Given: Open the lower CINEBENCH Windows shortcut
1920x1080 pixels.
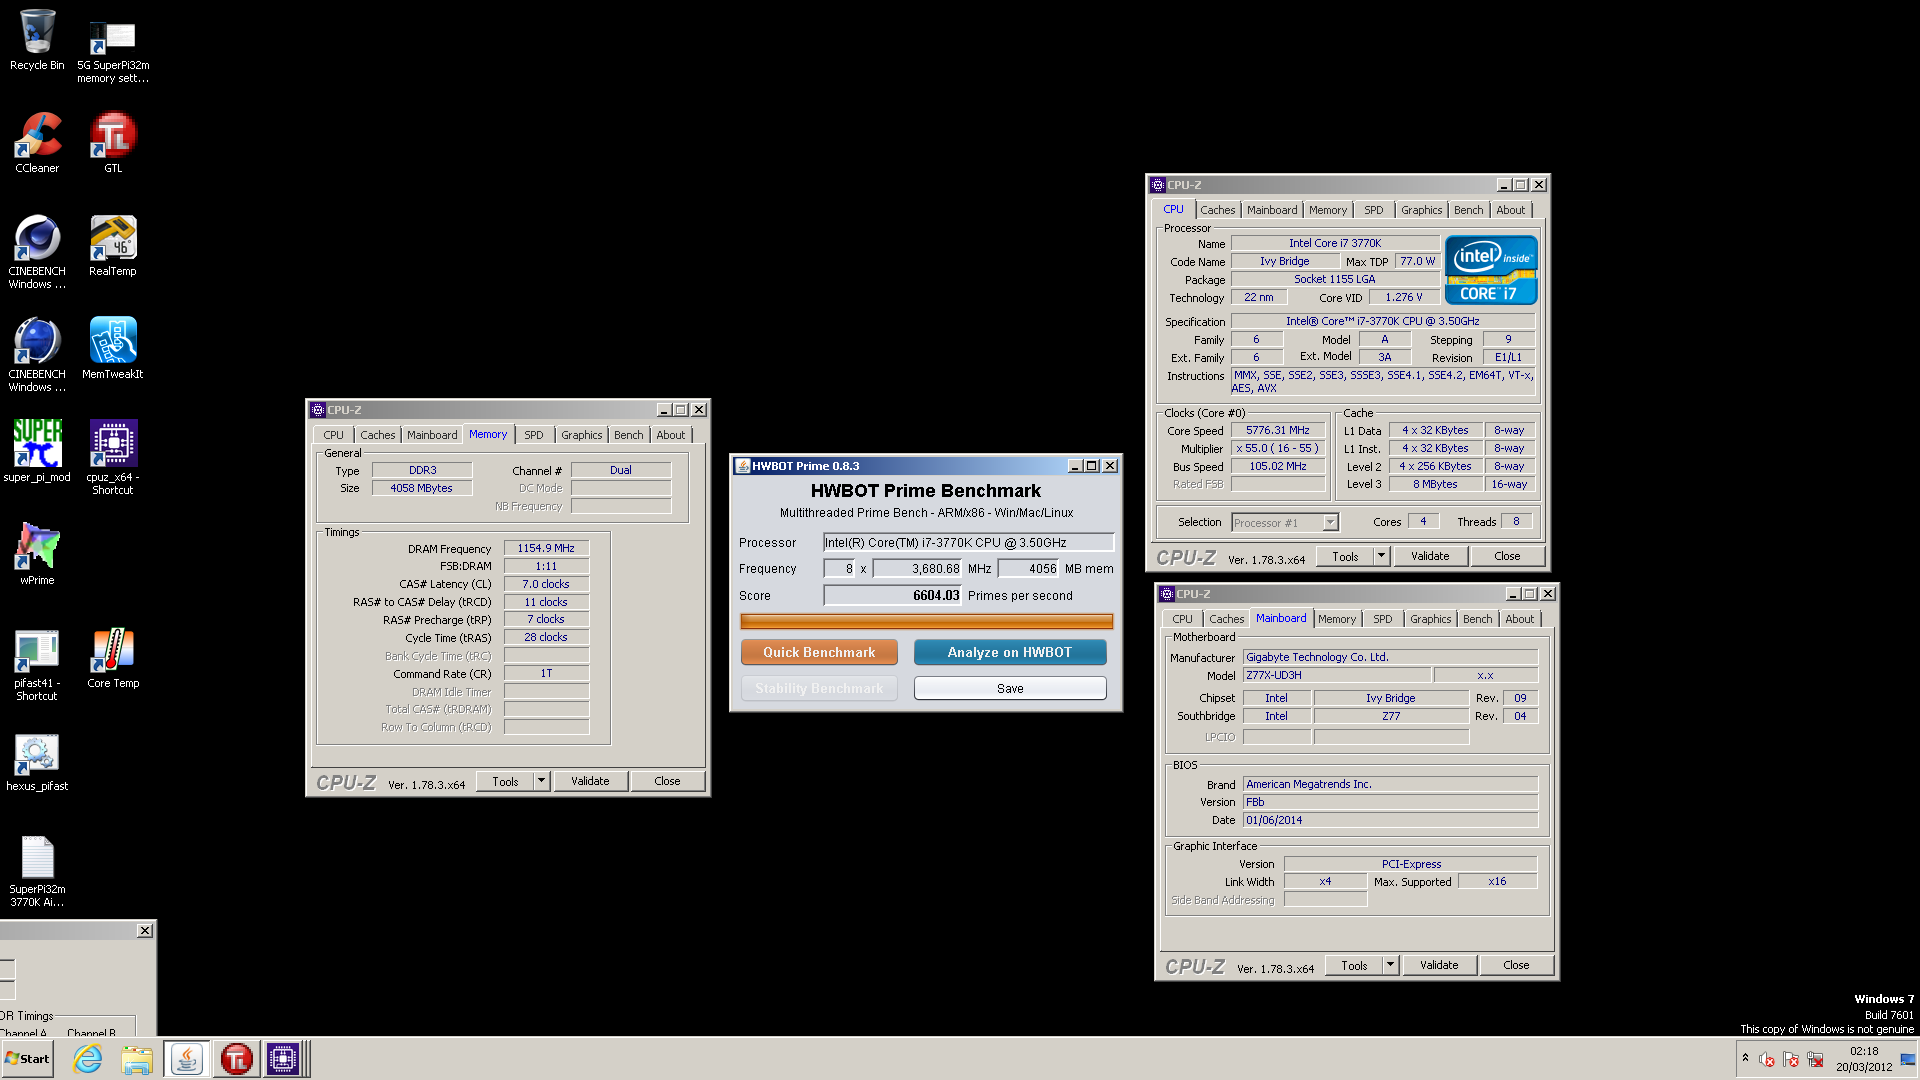Looking at the screenshot, I should [37, 355].
